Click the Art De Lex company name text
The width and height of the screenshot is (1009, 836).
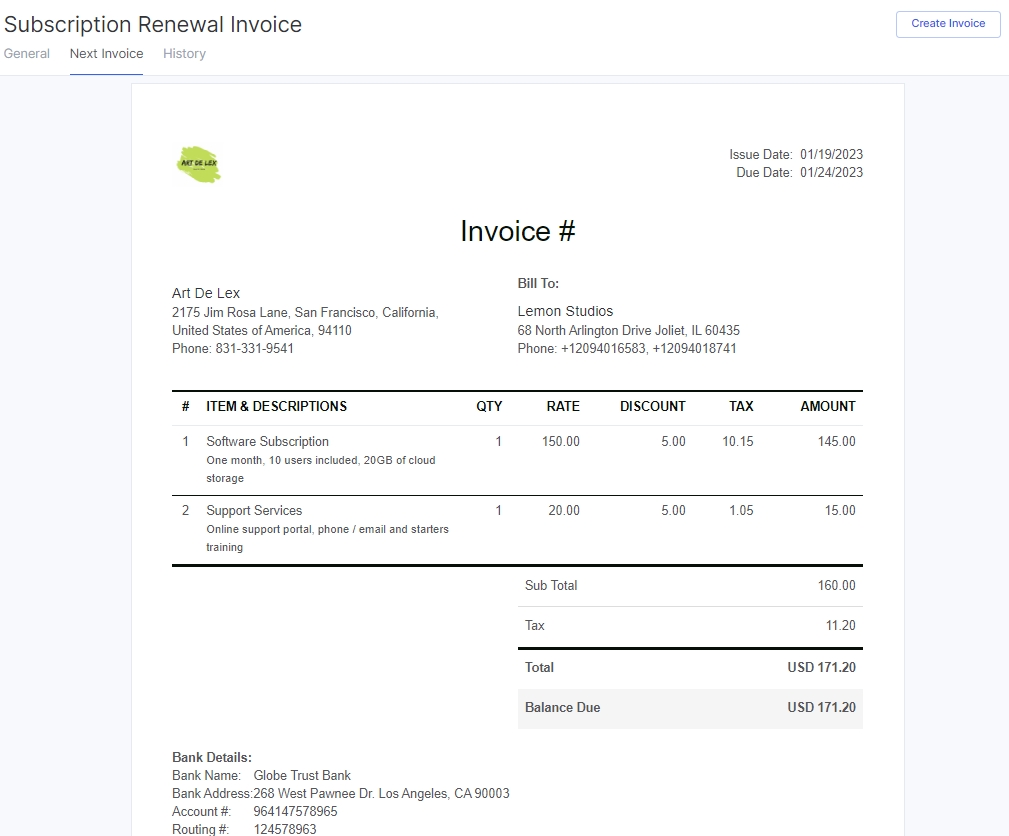(x=206, y=293)
